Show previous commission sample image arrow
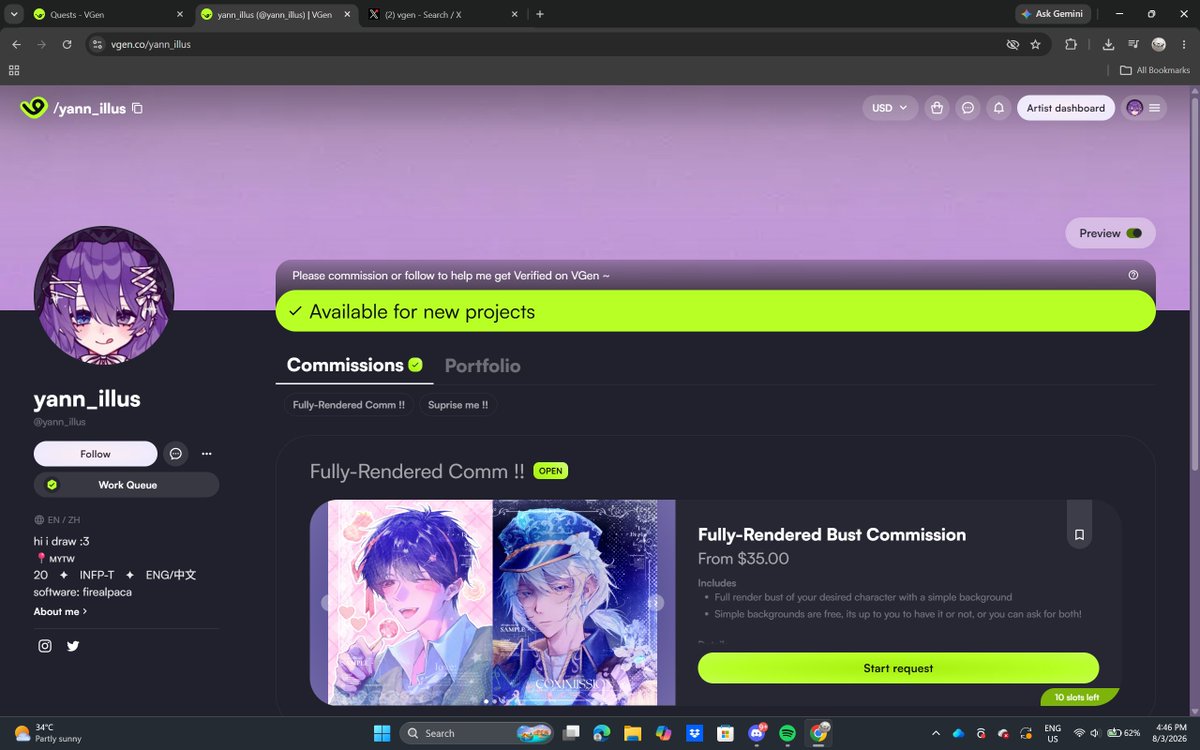Viewport: 1200px width, 750px height. click(327, 603)
